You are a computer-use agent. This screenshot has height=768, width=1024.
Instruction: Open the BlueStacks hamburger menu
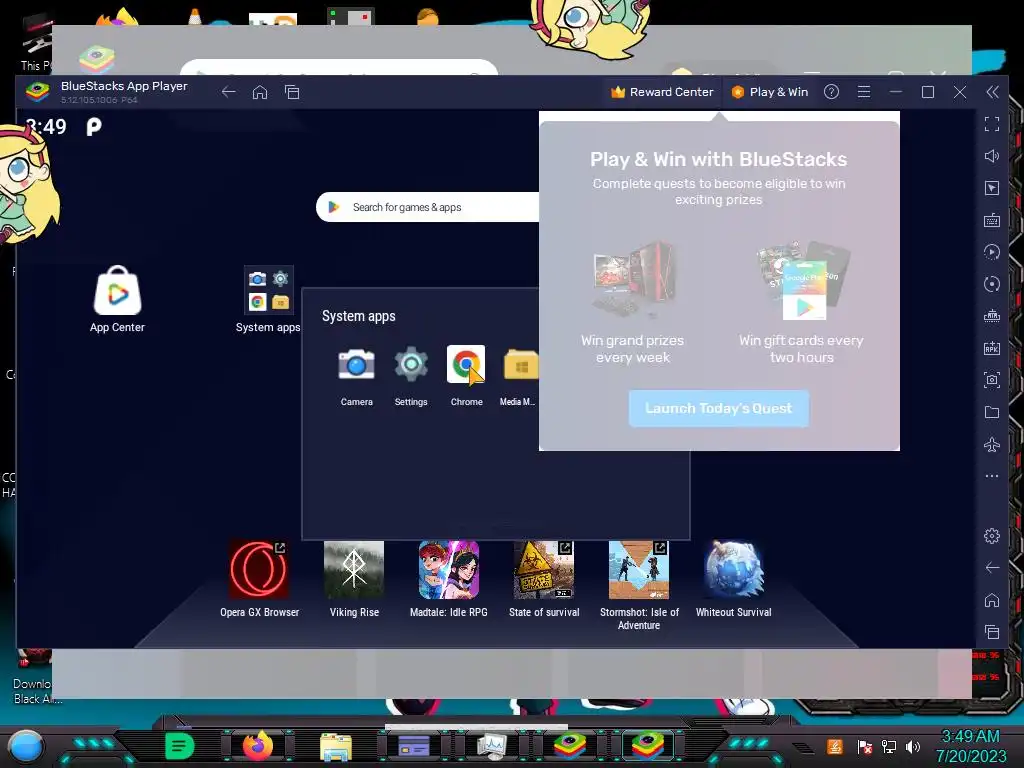pyautogui.click(x=863, y=92)
